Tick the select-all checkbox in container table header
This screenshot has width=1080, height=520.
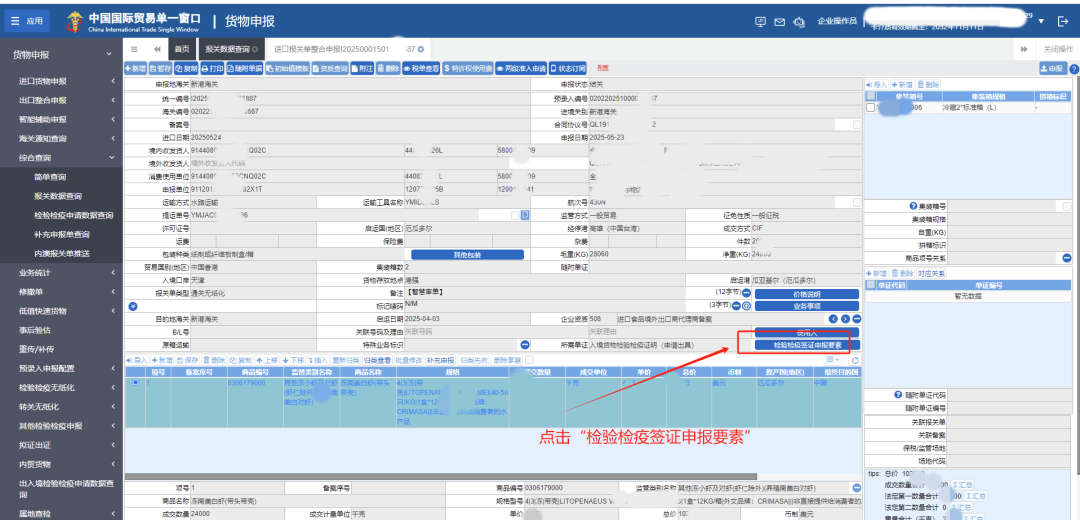click(871, 96)
